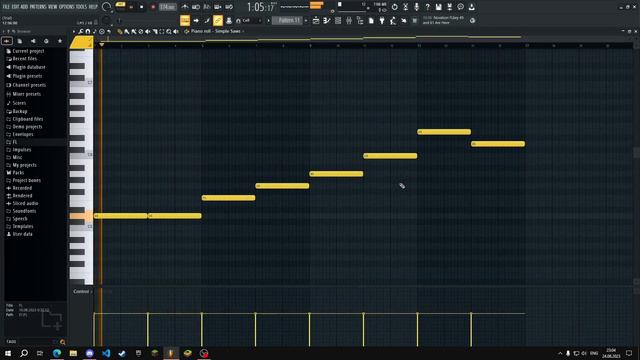Open the OPTIONS menu
Viewport: 640px width, 360px height.
tap(67, 7)
